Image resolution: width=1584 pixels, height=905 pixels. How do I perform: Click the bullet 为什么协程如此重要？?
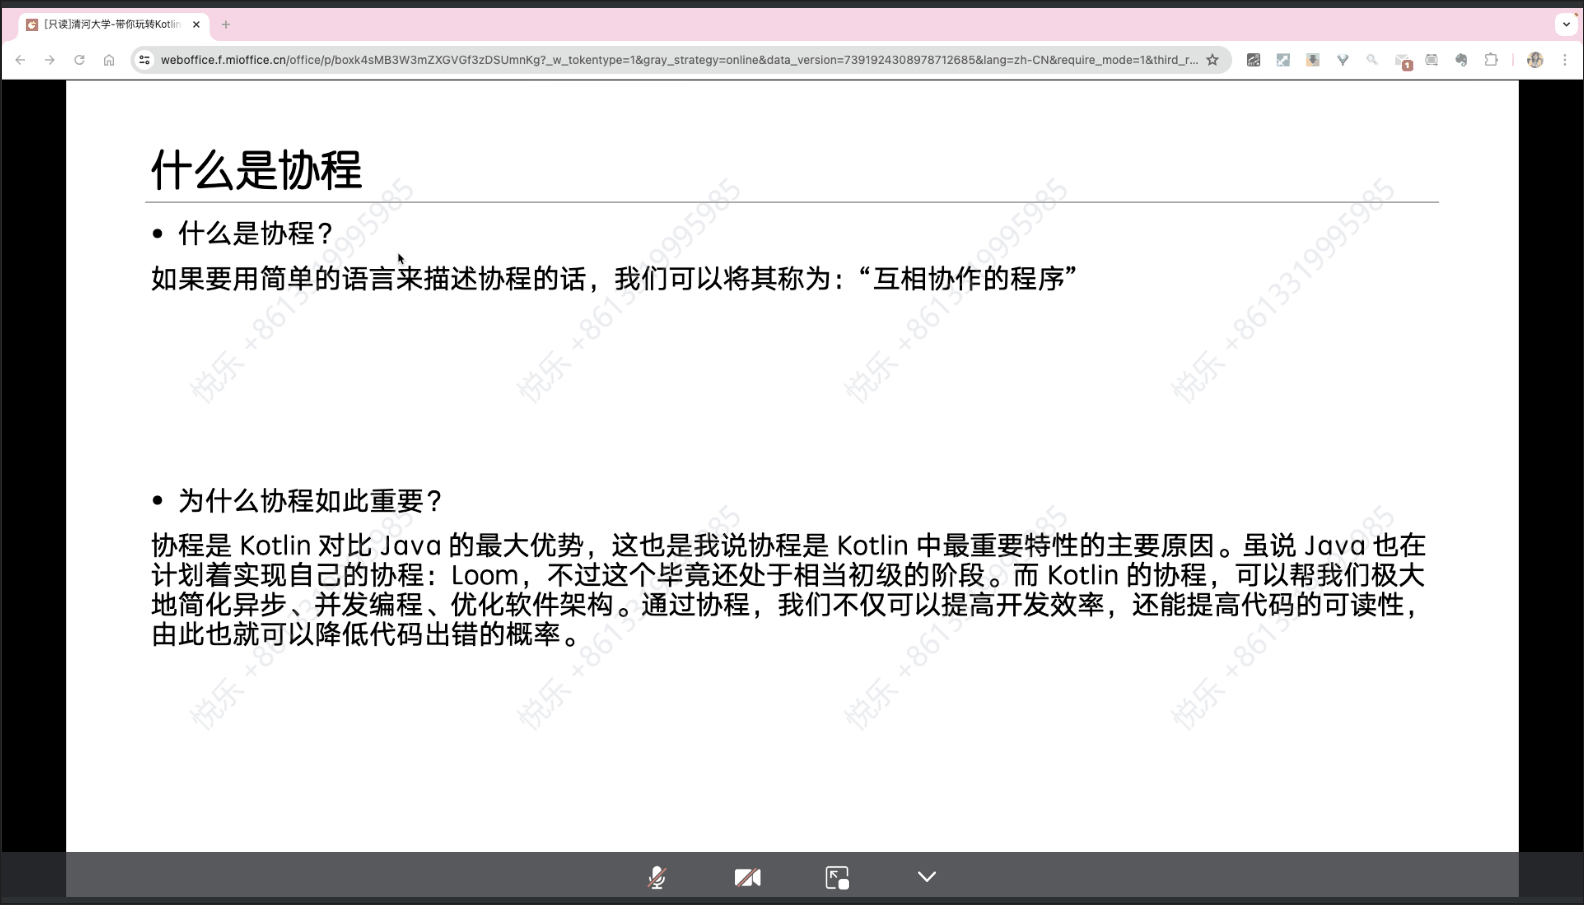[310, 500]
